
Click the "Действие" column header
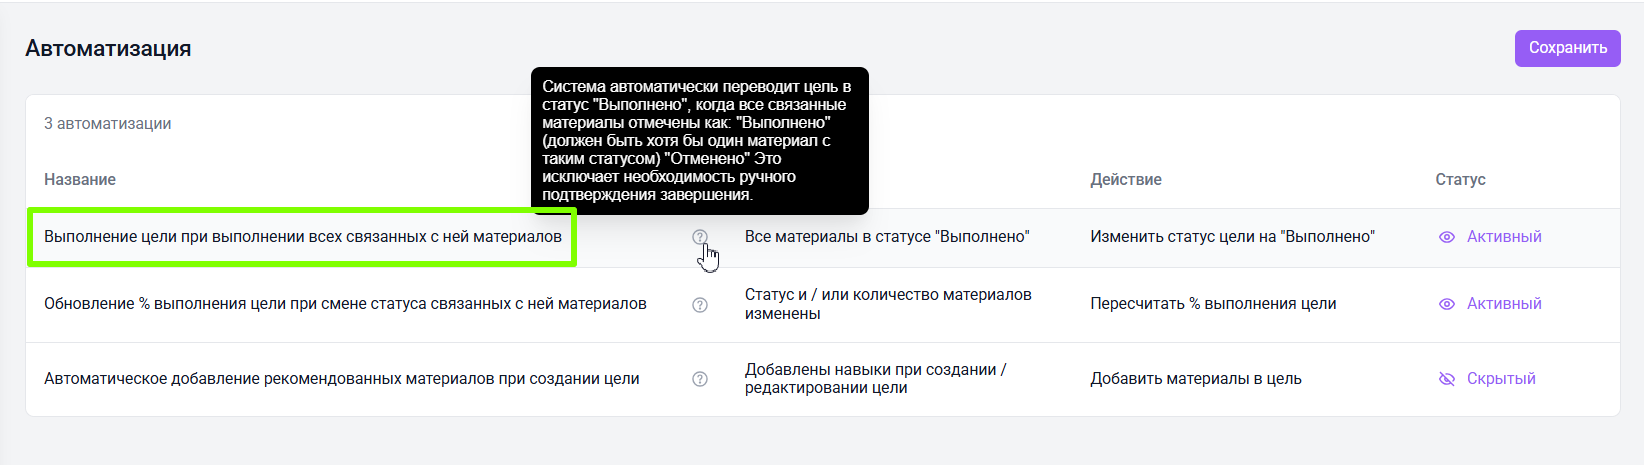coord(1125,180)
